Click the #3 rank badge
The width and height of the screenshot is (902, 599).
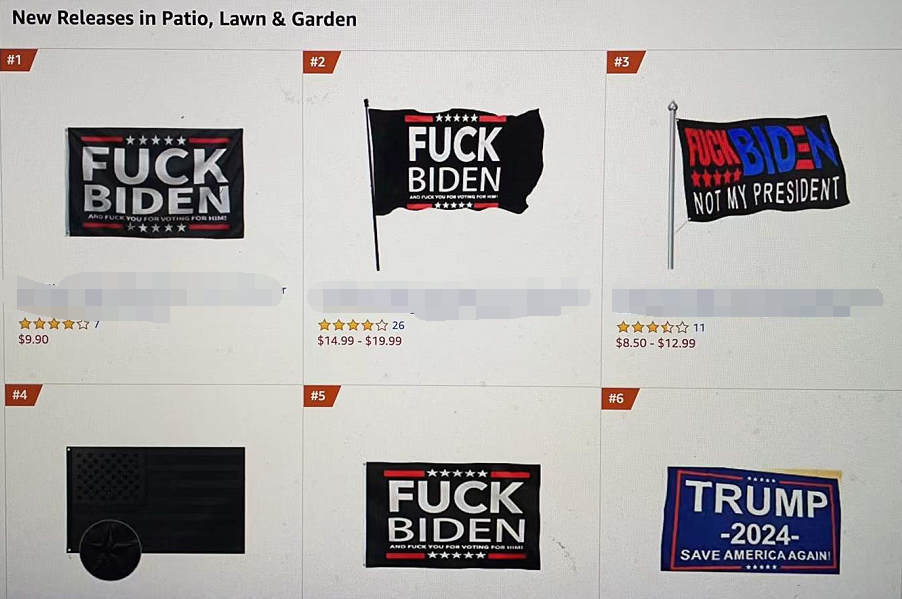point(624,62)
